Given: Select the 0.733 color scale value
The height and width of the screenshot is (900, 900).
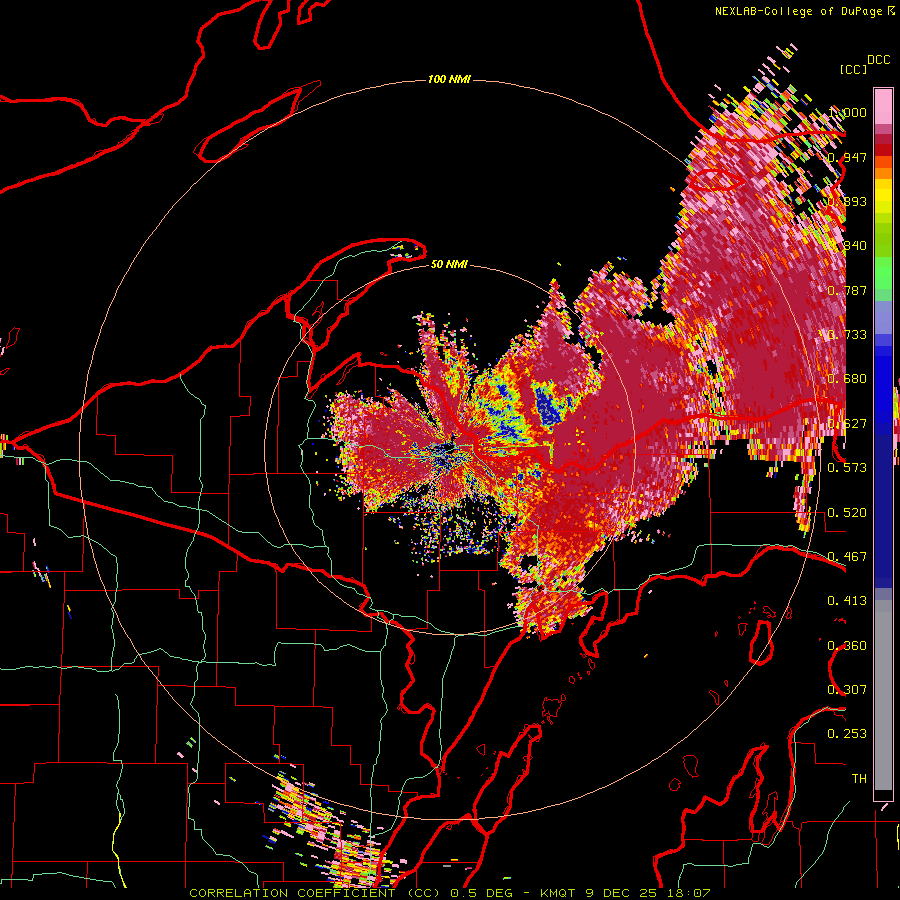Looking at the screenshot, I should coord(847,335).
